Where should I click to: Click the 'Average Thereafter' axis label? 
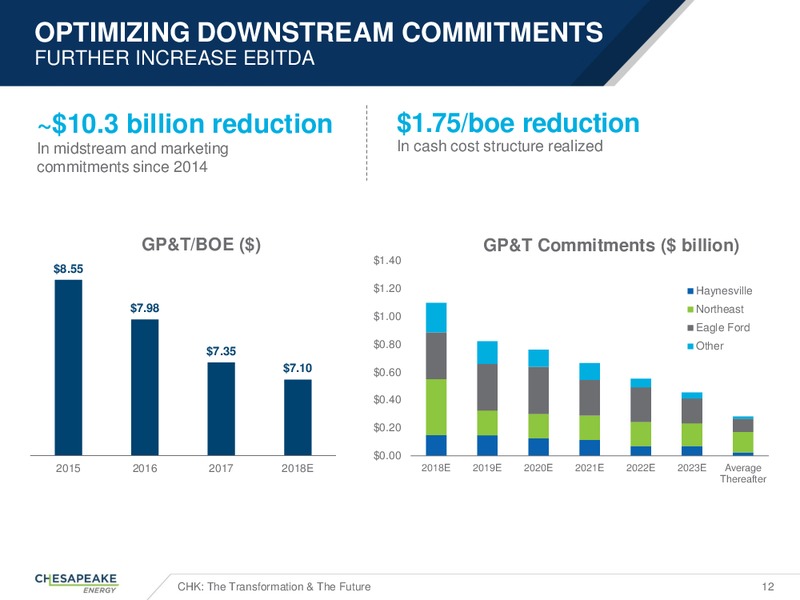coord(743,473)
